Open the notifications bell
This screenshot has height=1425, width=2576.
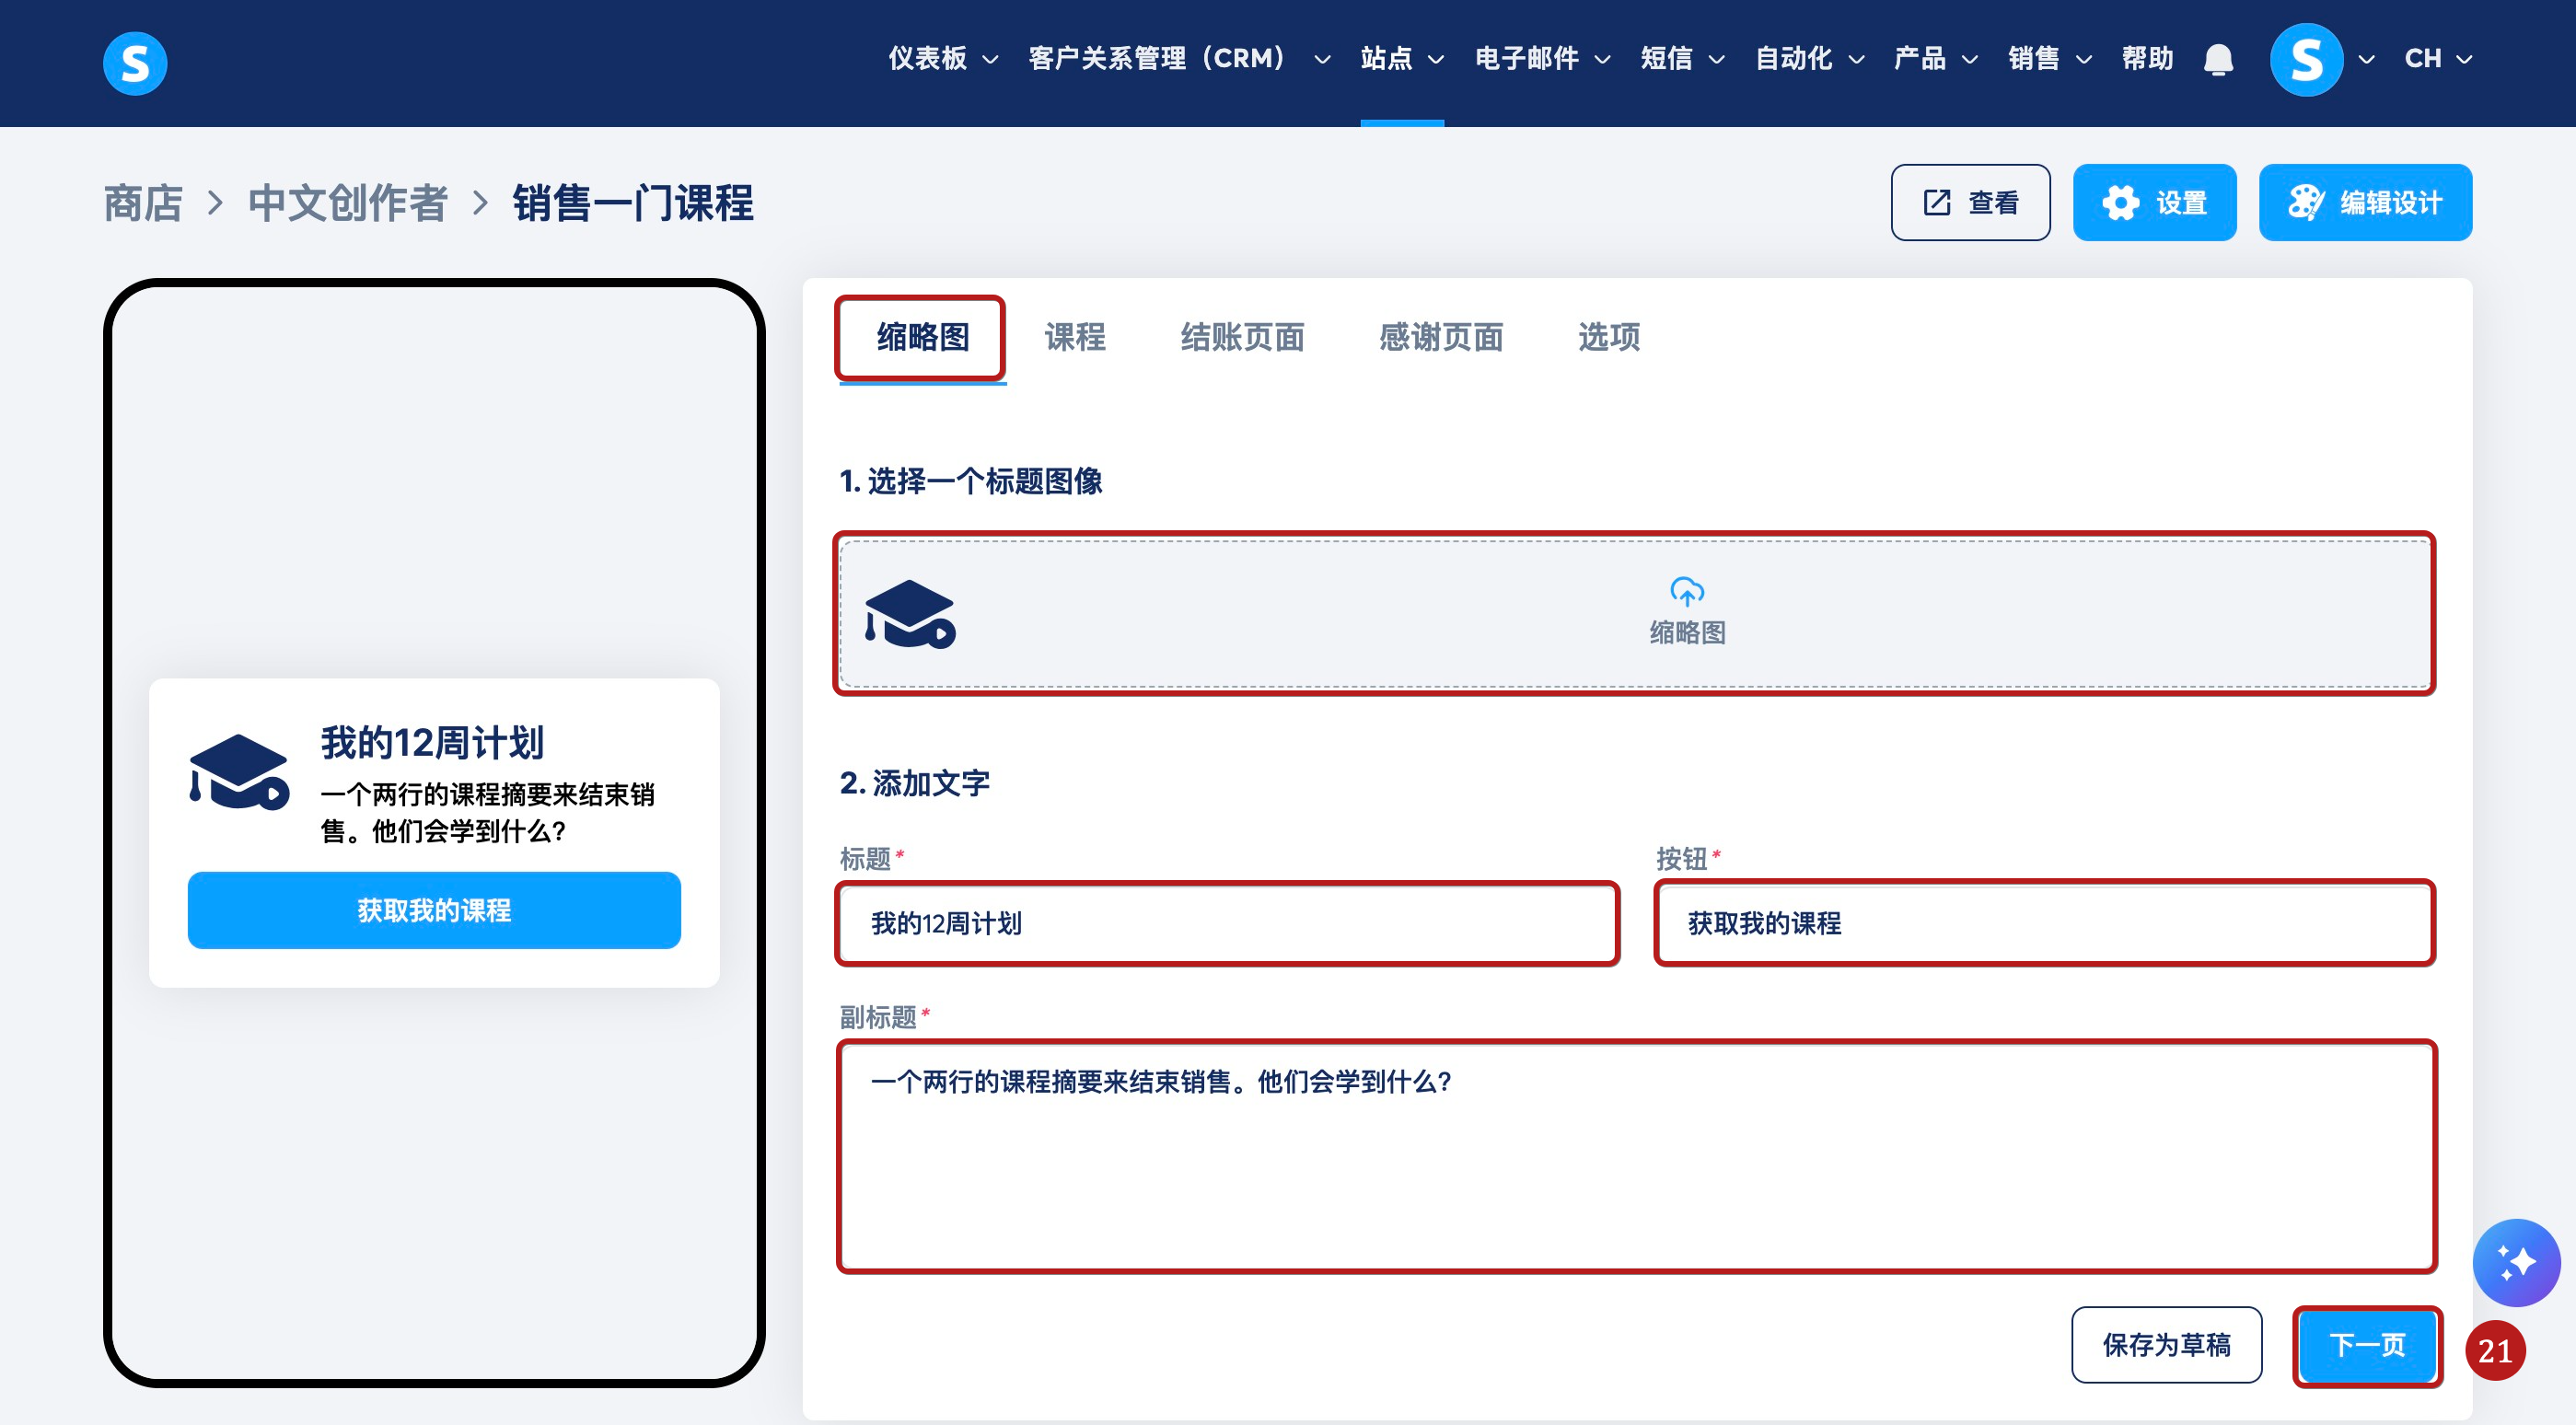coord(2218,60)
